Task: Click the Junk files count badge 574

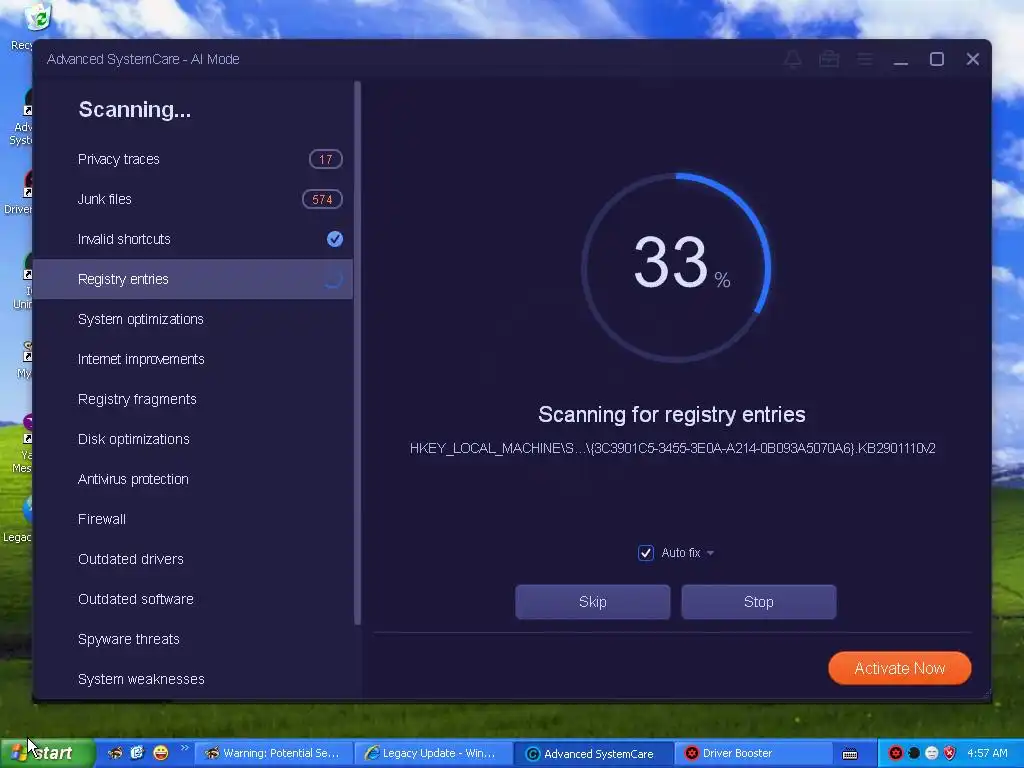Action: click(322, 199)
